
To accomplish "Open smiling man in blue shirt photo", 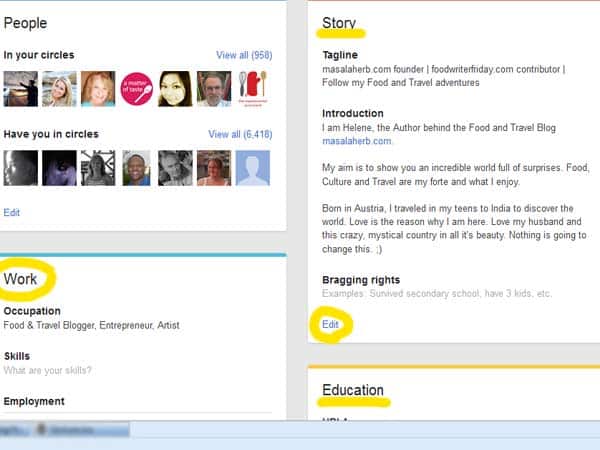I will coord(137,168).
